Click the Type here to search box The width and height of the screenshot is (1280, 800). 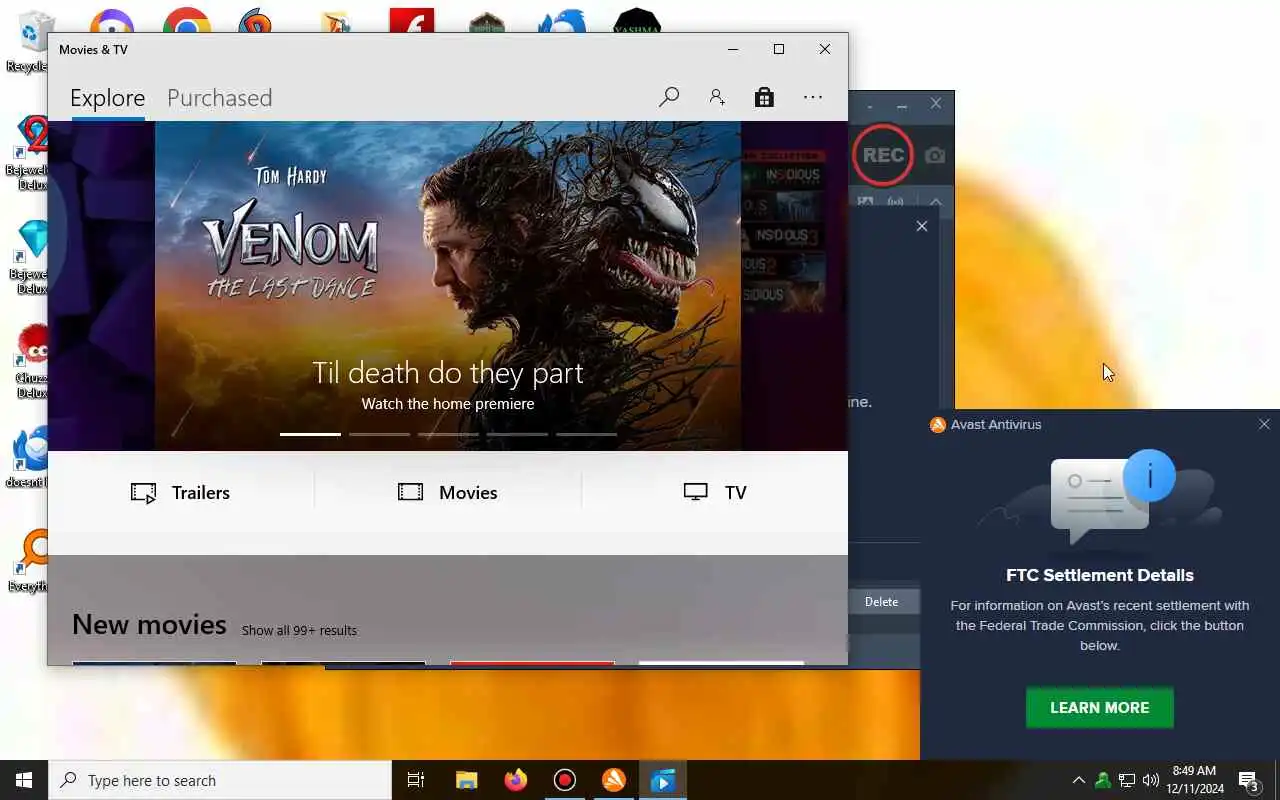[220, 780]
